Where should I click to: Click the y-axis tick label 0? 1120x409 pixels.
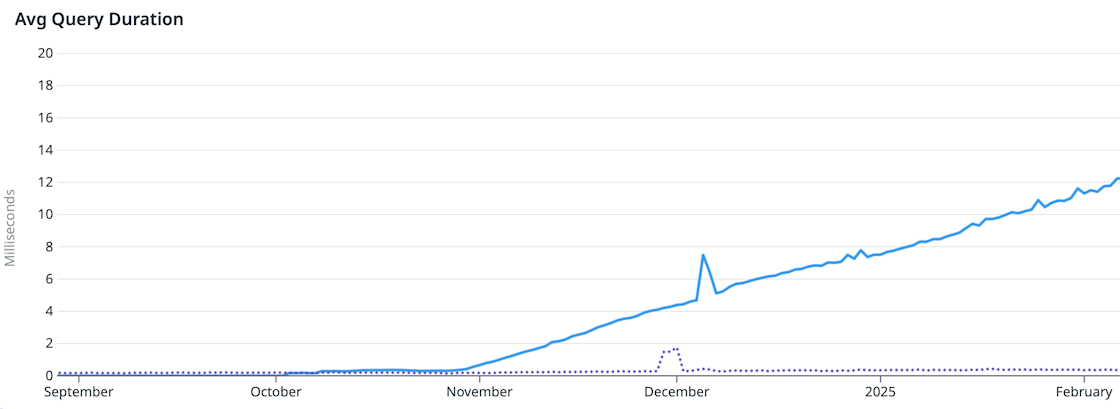click(x=47, y=376)
